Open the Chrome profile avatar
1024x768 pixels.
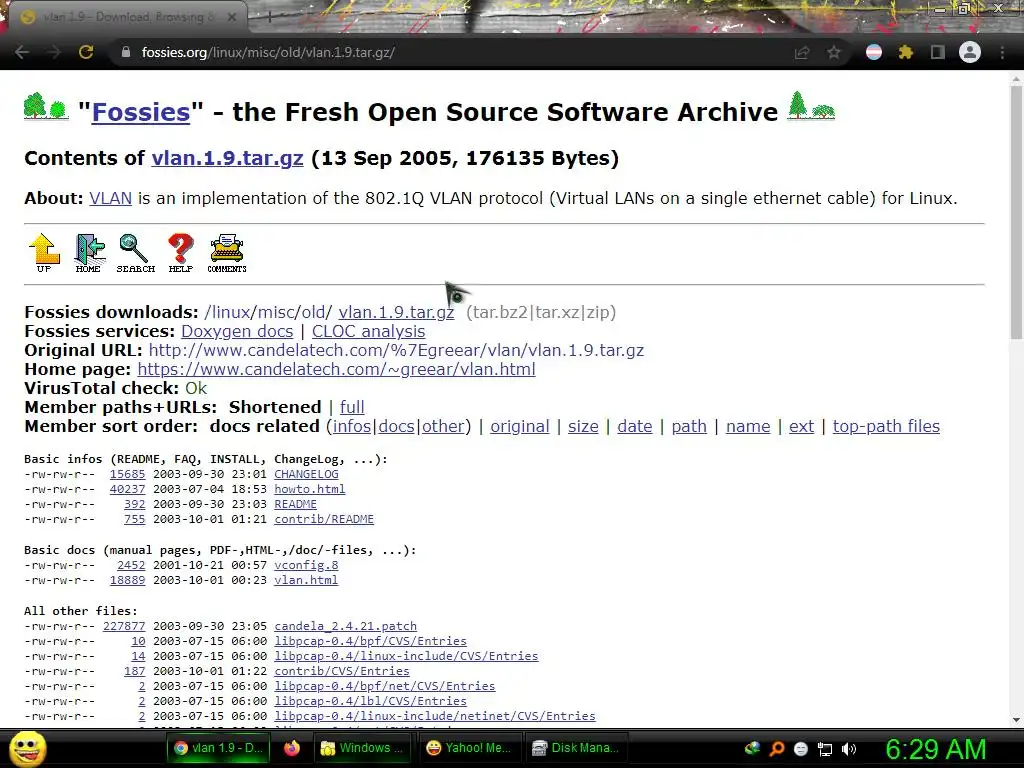tap(970, 52)
